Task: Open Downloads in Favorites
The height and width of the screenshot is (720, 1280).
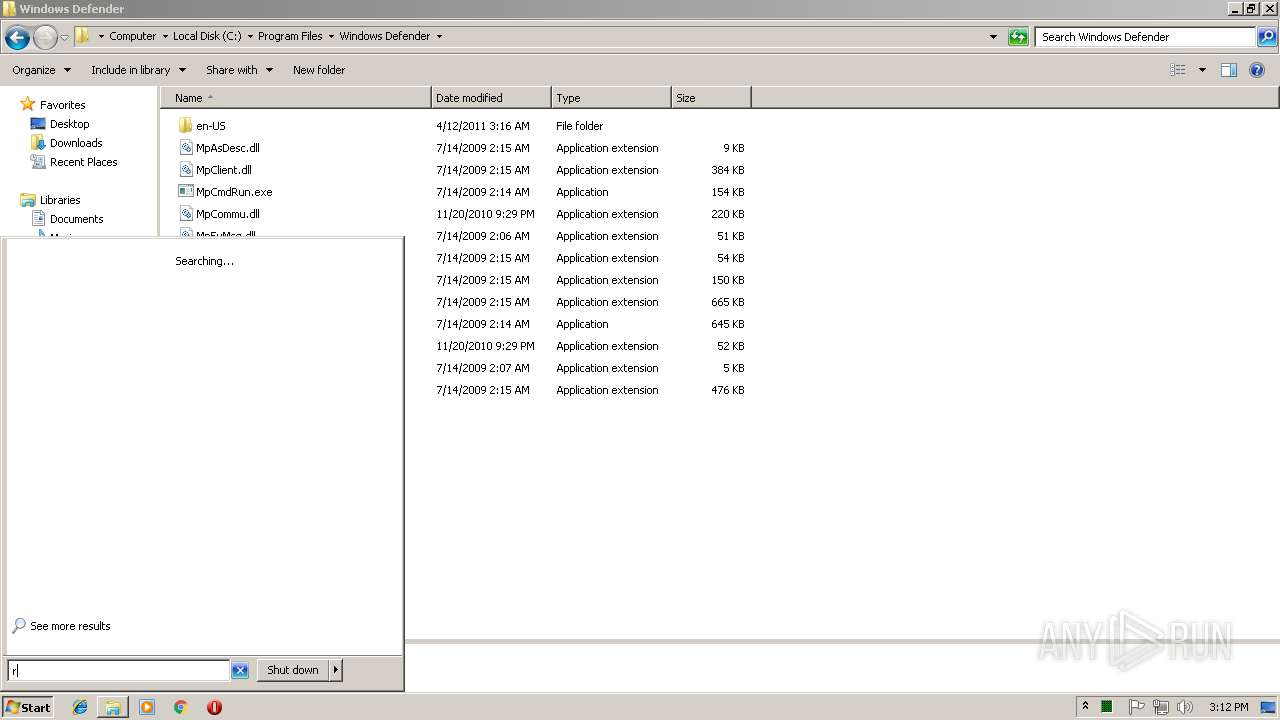Action: click(x=76, y=143)
